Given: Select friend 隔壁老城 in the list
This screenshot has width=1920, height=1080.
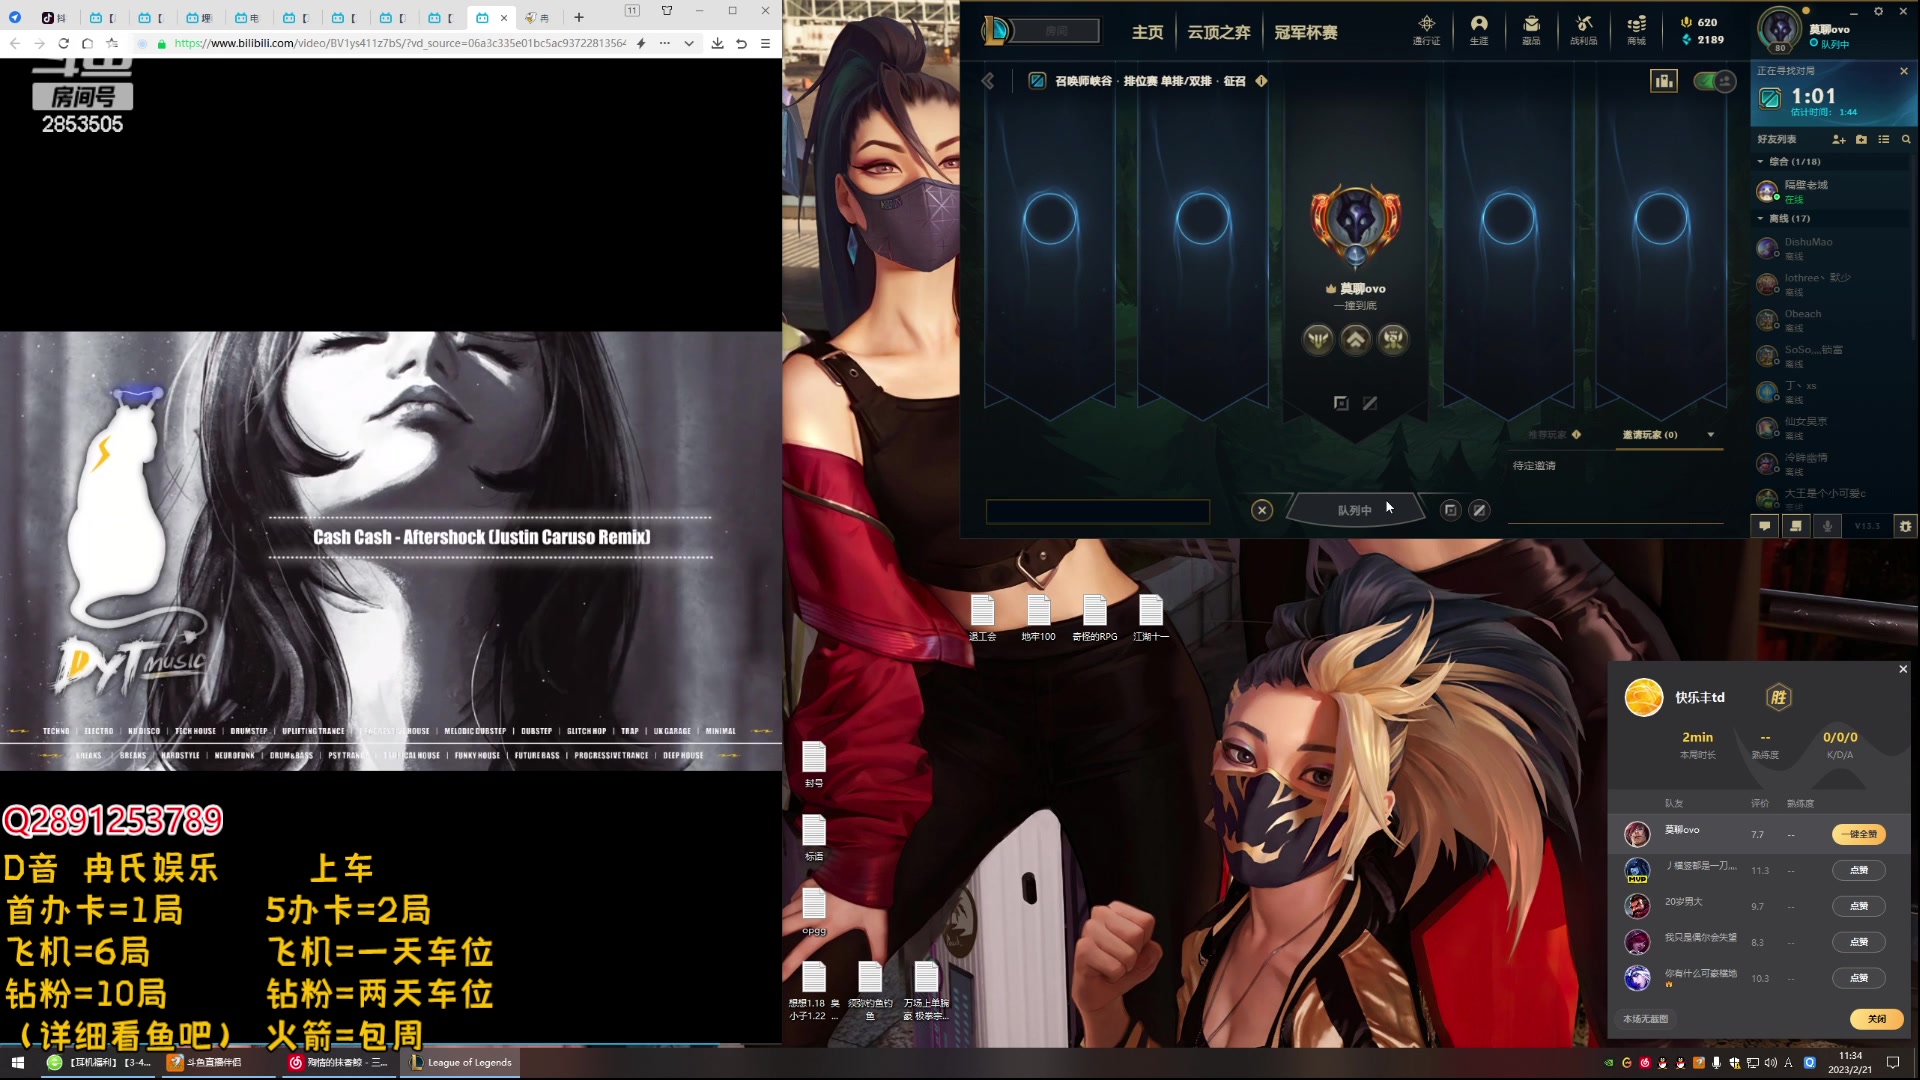Looking at the screenshot, I should 1832,191.
